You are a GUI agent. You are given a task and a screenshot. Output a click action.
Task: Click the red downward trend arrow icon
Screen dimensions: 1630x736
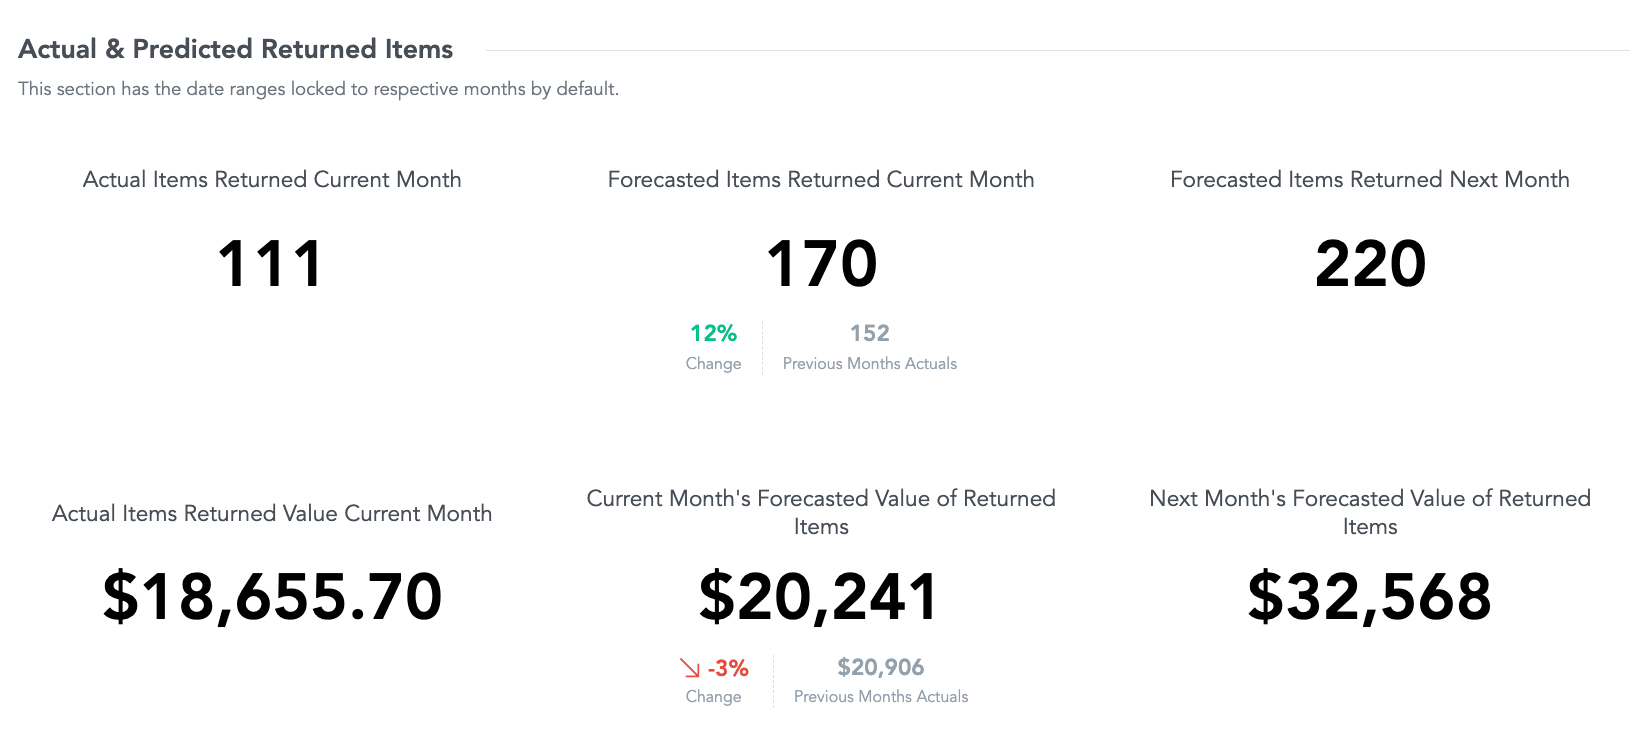690,668
